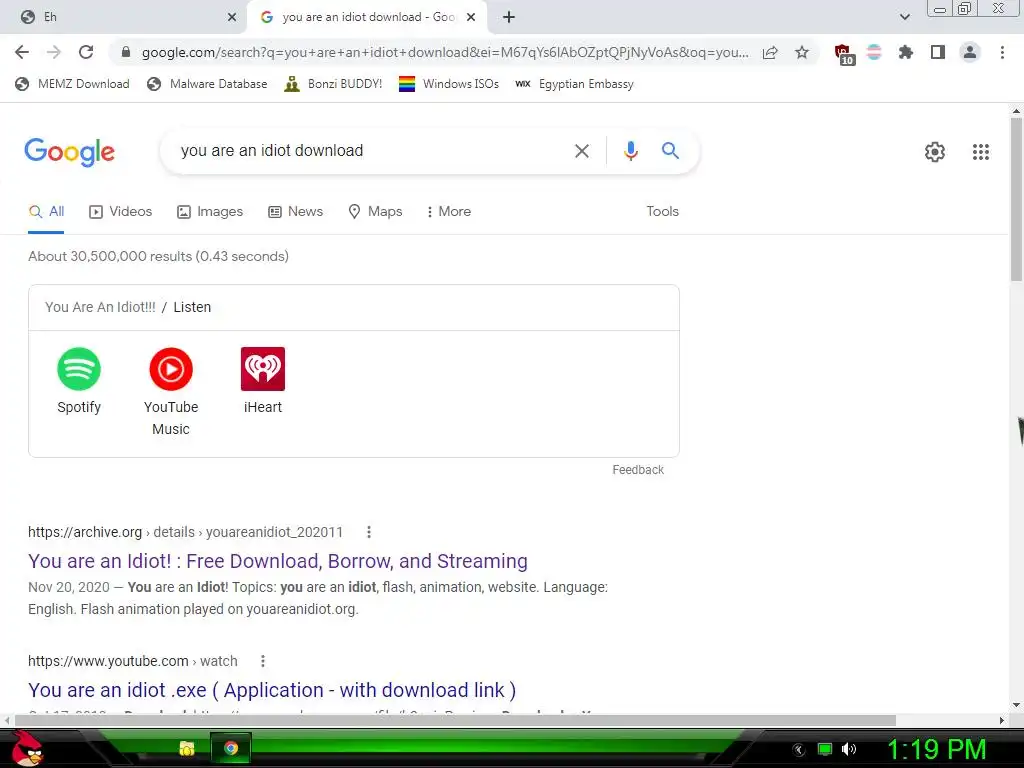The image size is (1024, 768).
Task: Click the scroll right arrow at bottom
Action: [x=1002, y=720]
